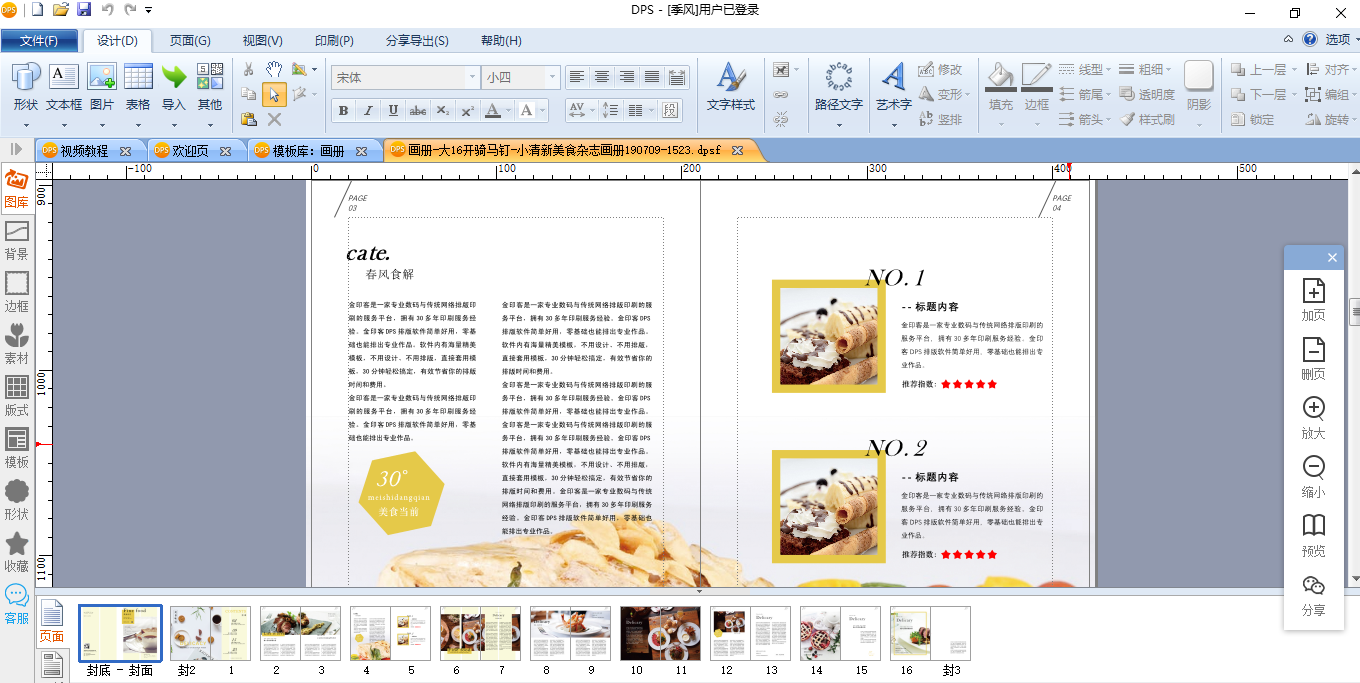Viewport: 1360px width, 683px height.
Task: Toggle bold text formatting
Action: pyautogui.click(x=343, y=110)
